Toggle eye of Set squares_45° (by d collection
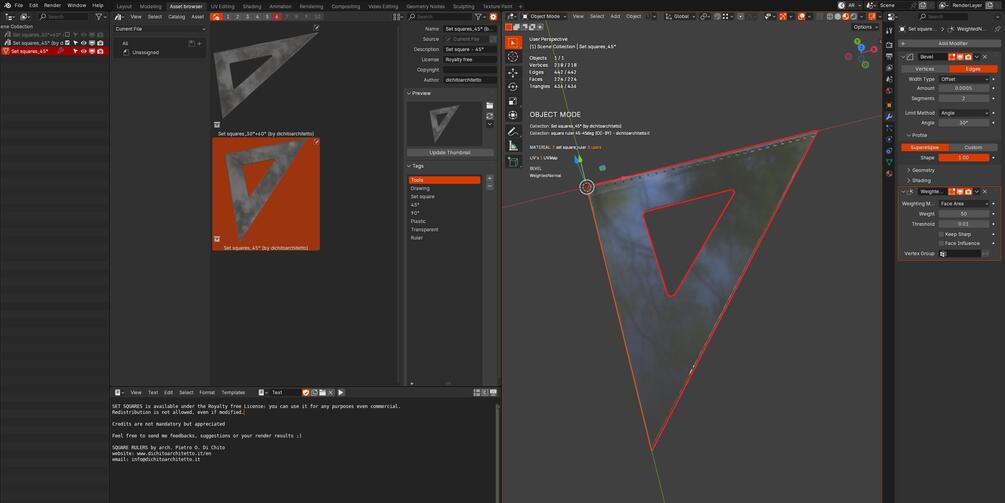Screen dimensions: 1005x503 coord(83,43)
